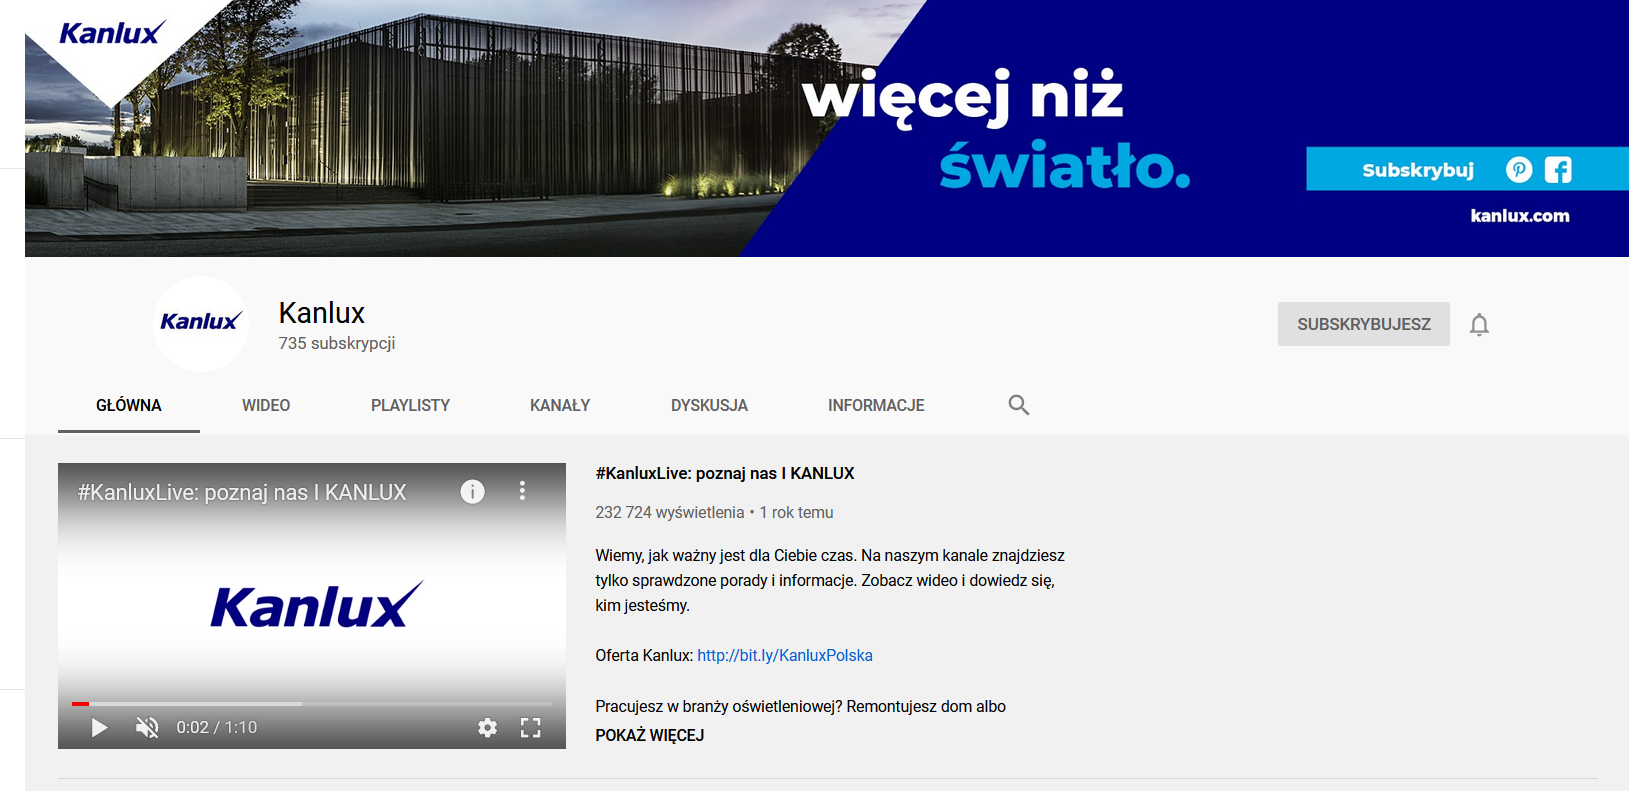Enter fullscreen mode on video
The image size is (1629, 791).
[531, 728]
